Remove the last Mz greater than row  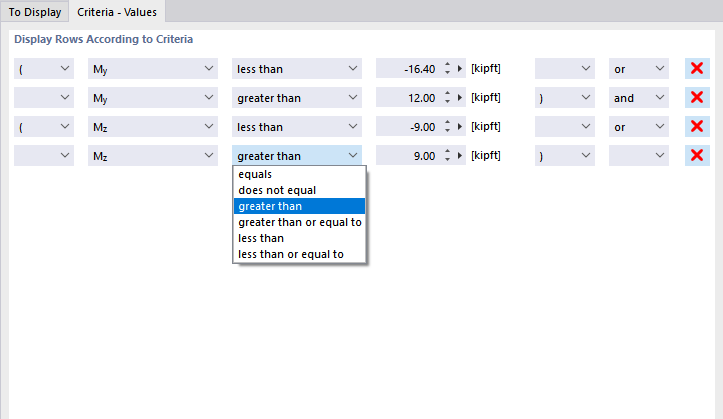pyautogui.click(x=697, y=156)
